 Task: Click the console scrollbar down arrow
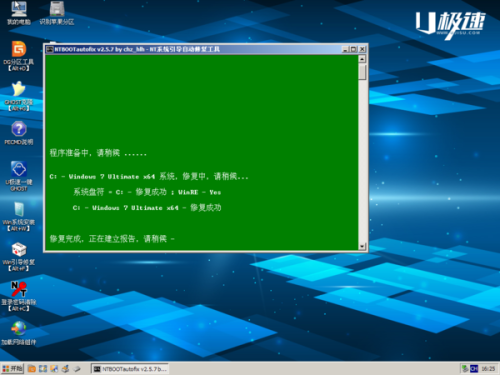[362, 246]
